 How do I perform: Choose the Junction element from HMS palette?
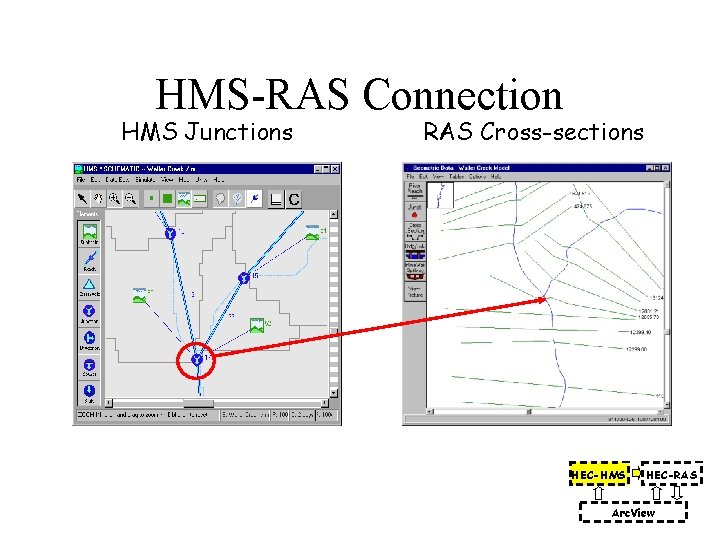point(89,314)
